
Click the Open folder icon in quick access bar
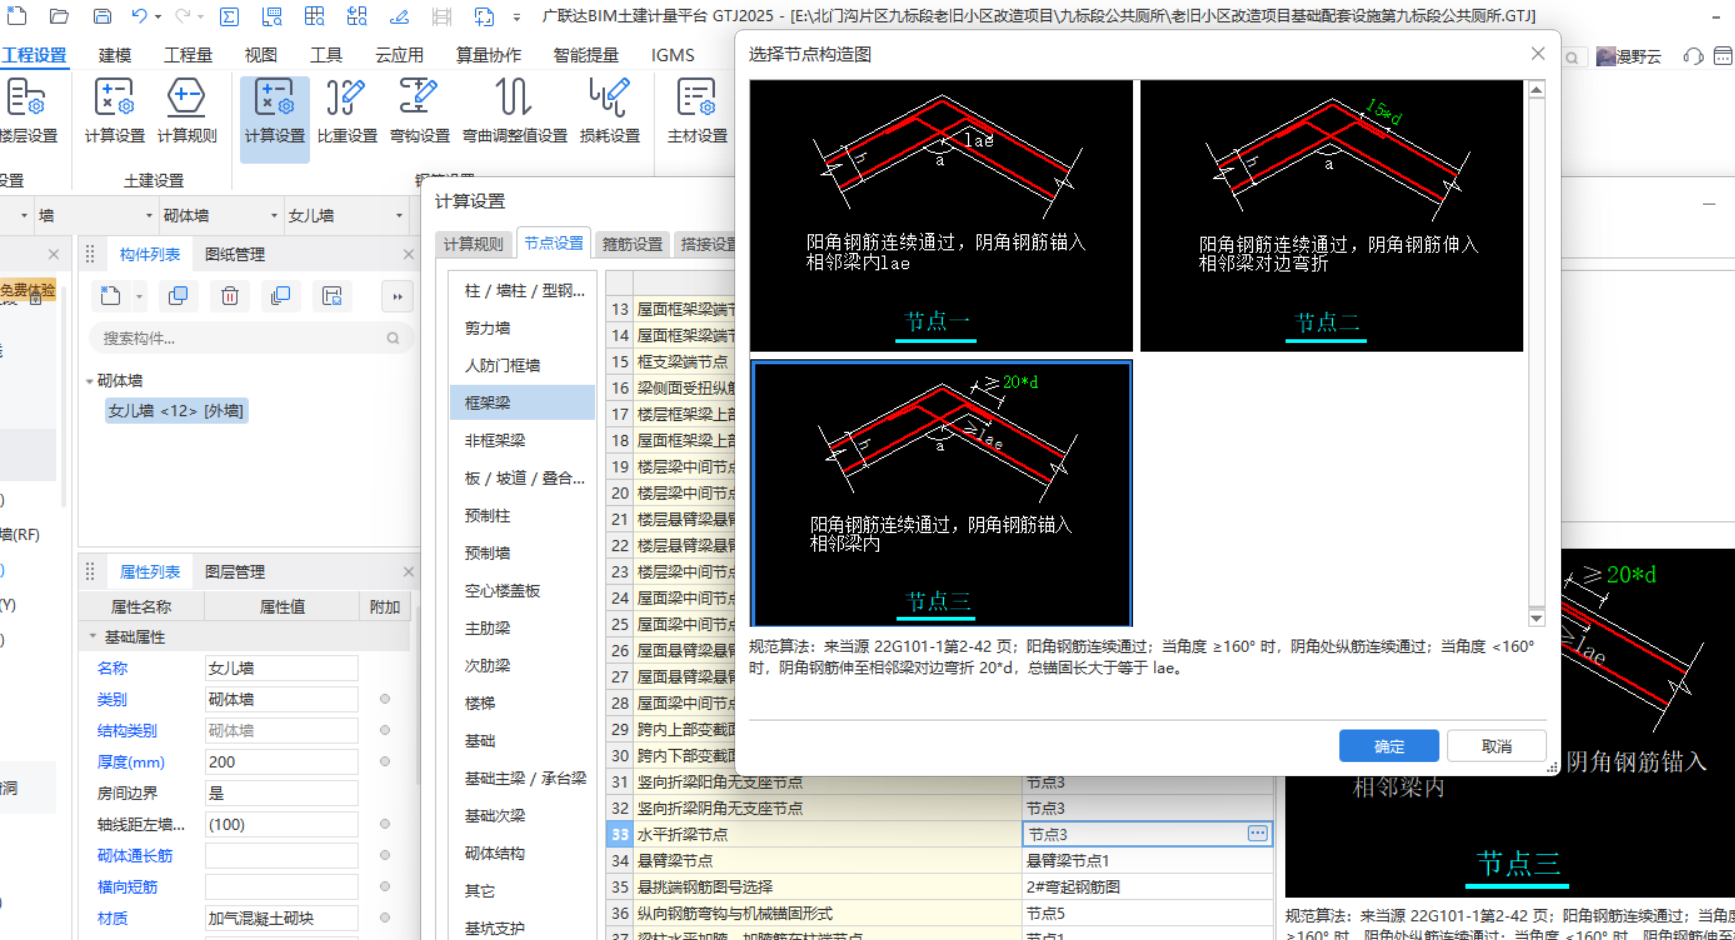tap(59, 16)
